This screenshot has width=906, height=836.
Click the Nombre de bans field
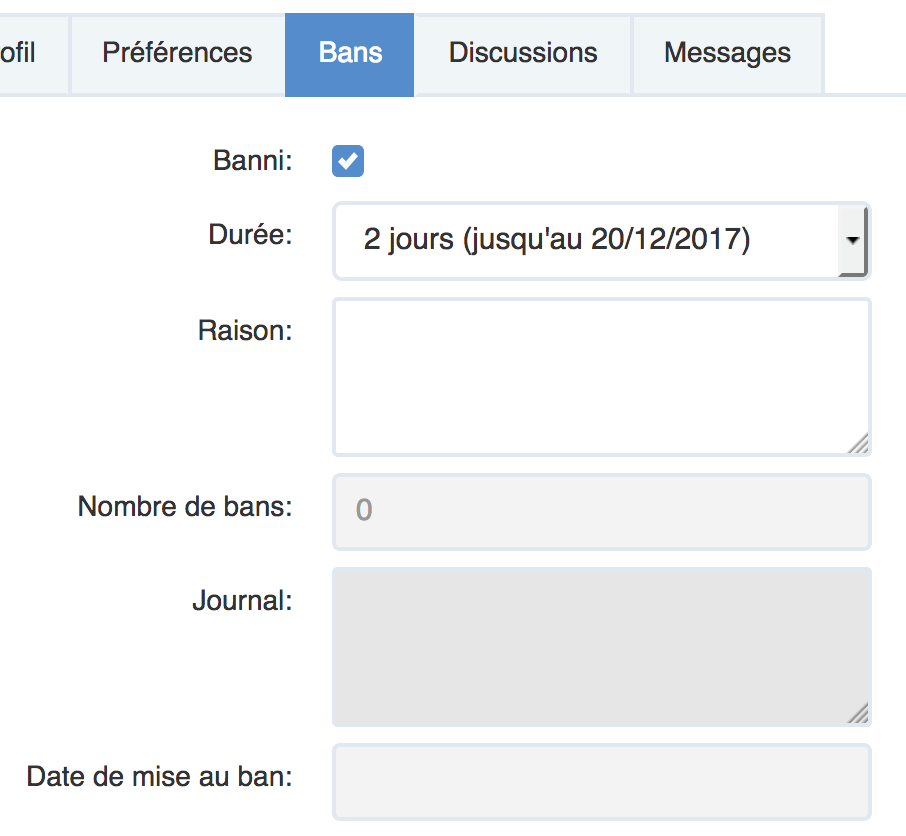(600, 511)
